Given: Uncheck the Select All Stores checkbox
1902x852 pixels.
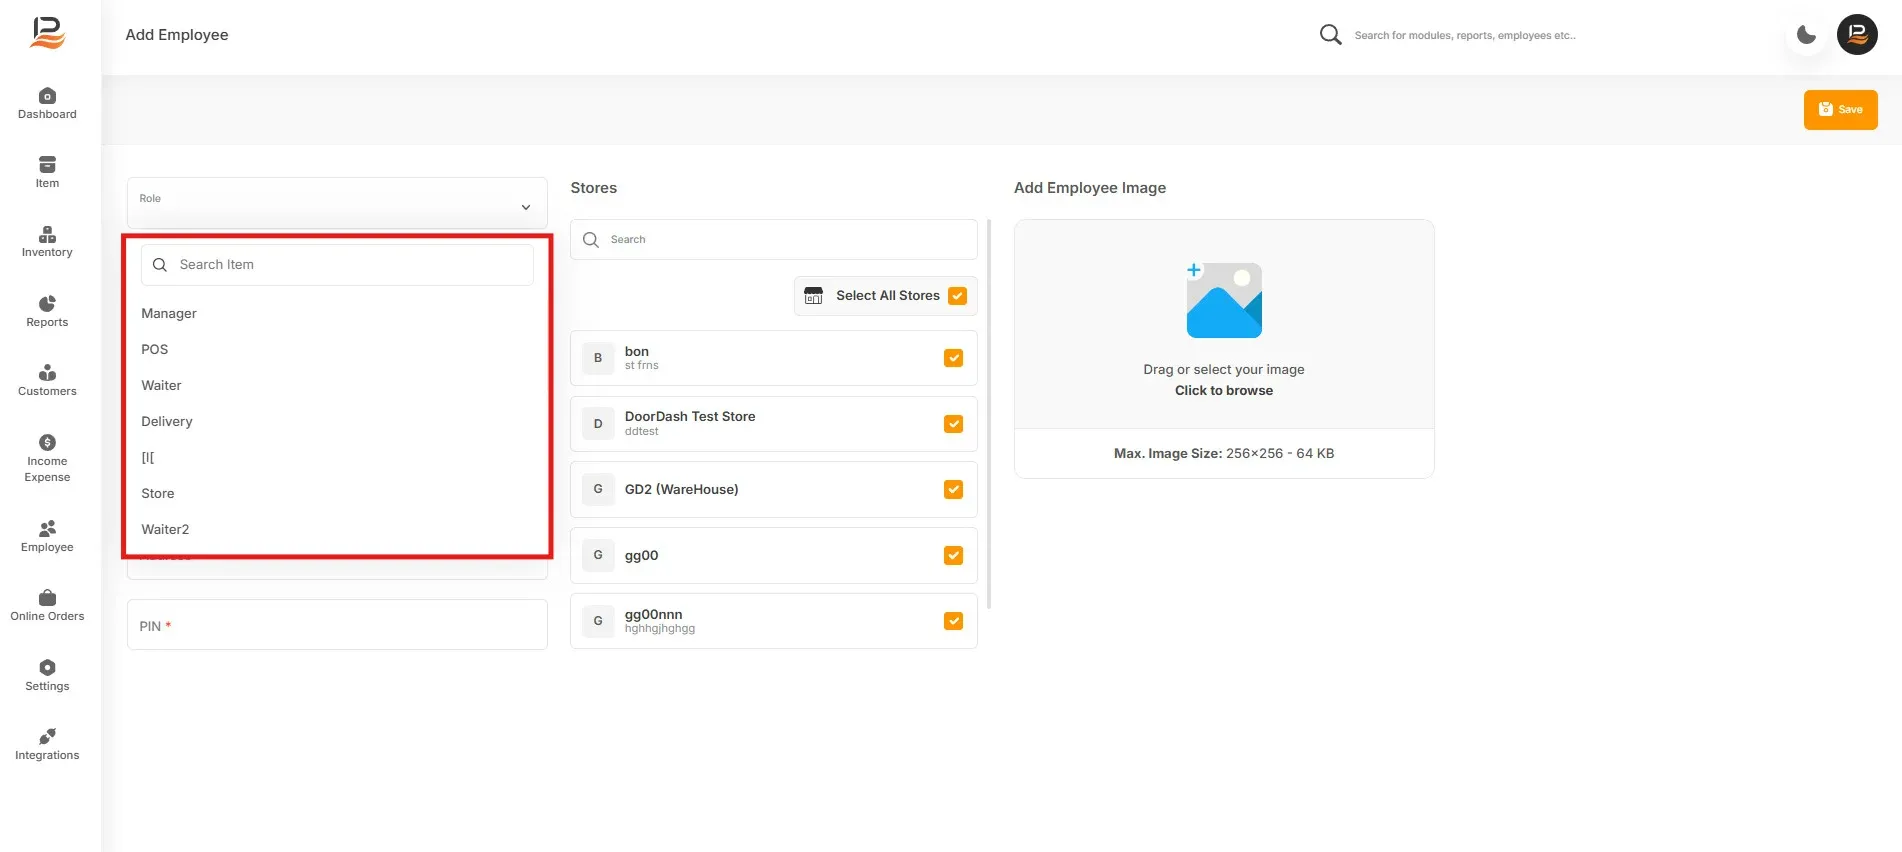Looking at the screenshot, I should pos(957,296).
